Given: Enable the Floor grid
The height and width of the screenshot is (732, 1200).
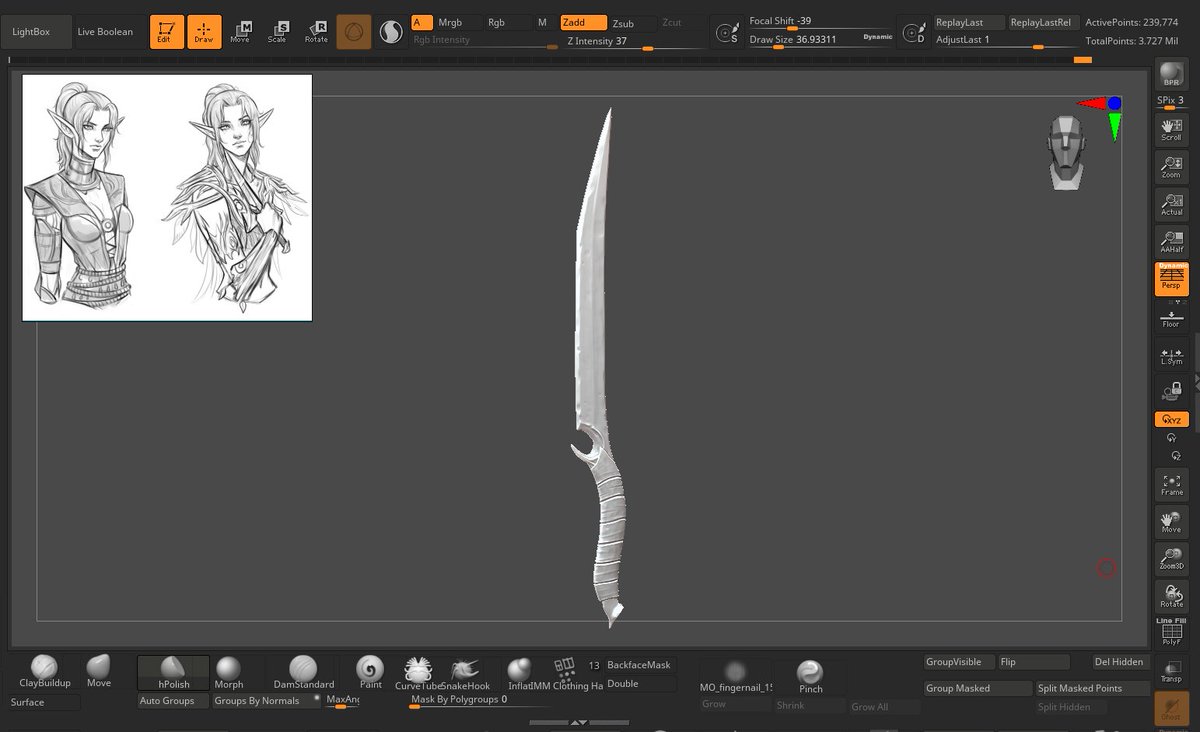Looking at the screenshot, I should point(1170,317).
